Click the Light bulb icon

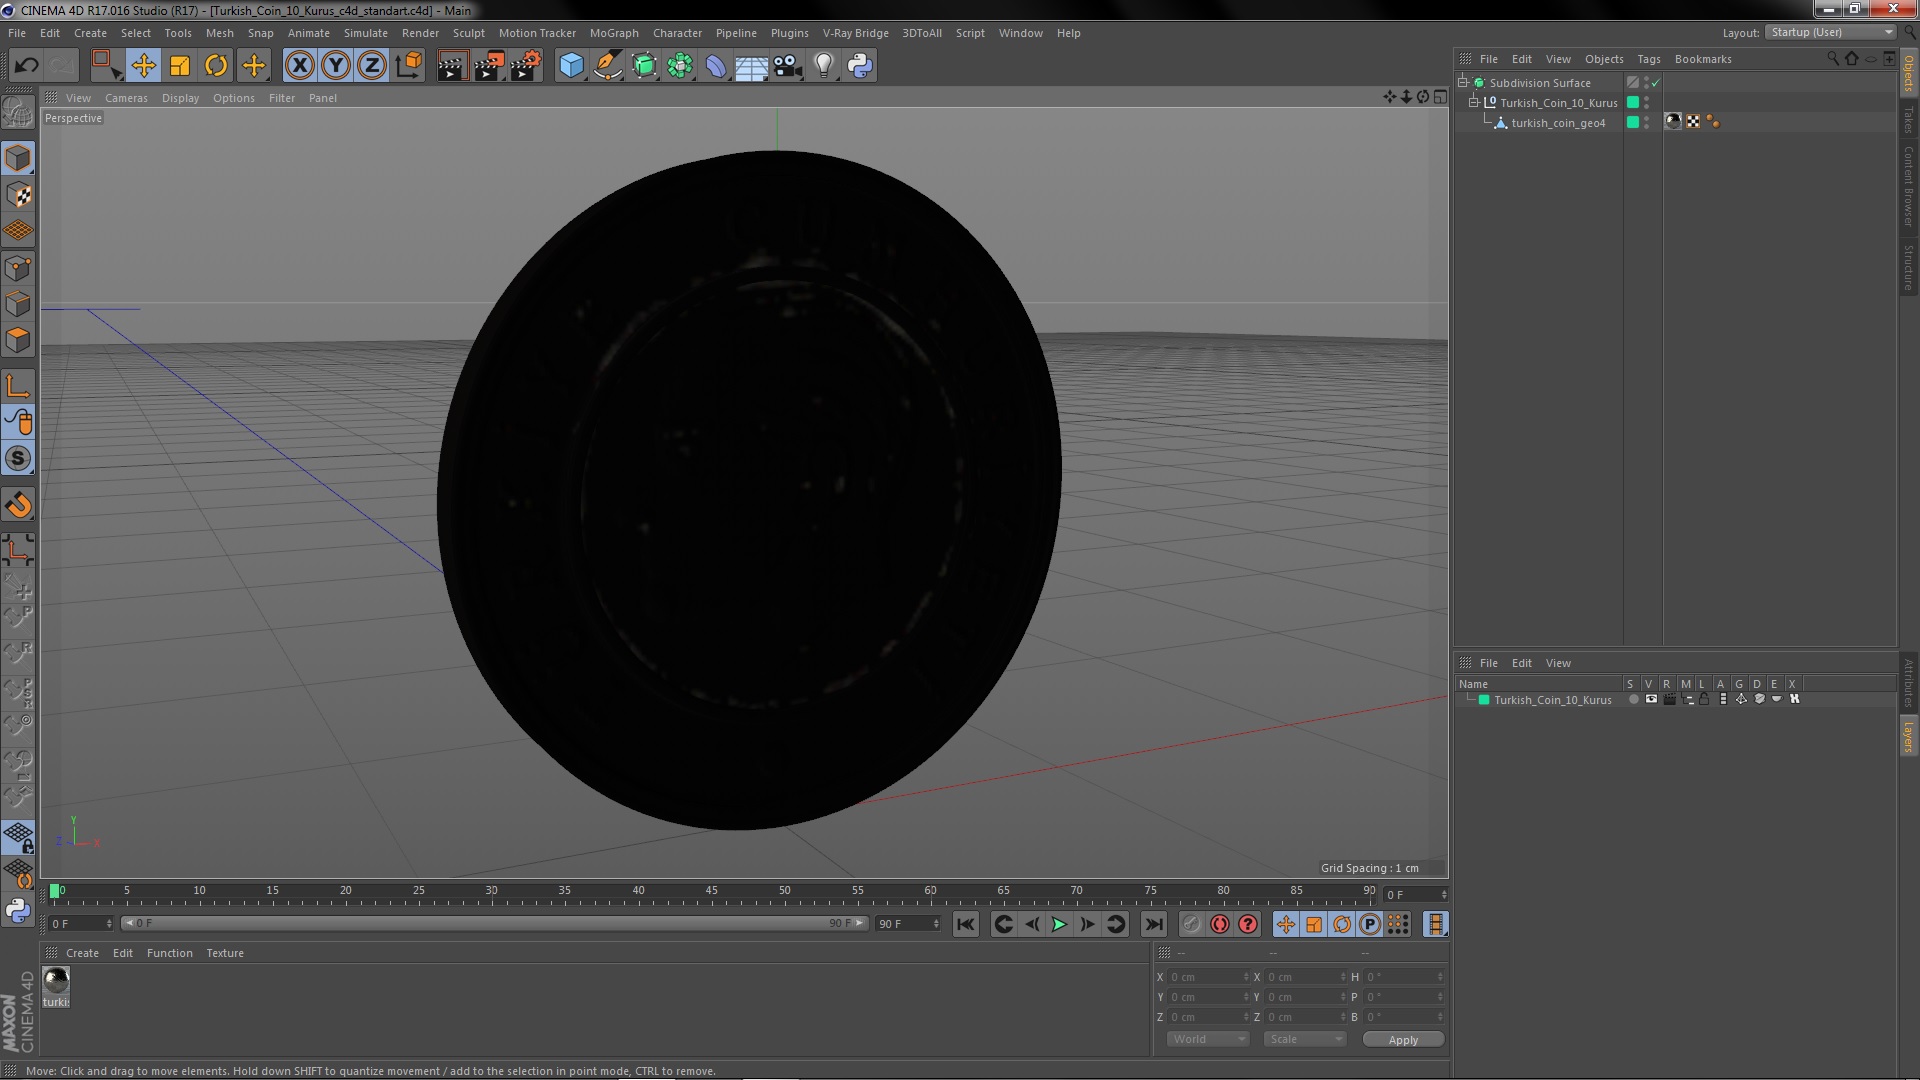click(x=823, y=66)
